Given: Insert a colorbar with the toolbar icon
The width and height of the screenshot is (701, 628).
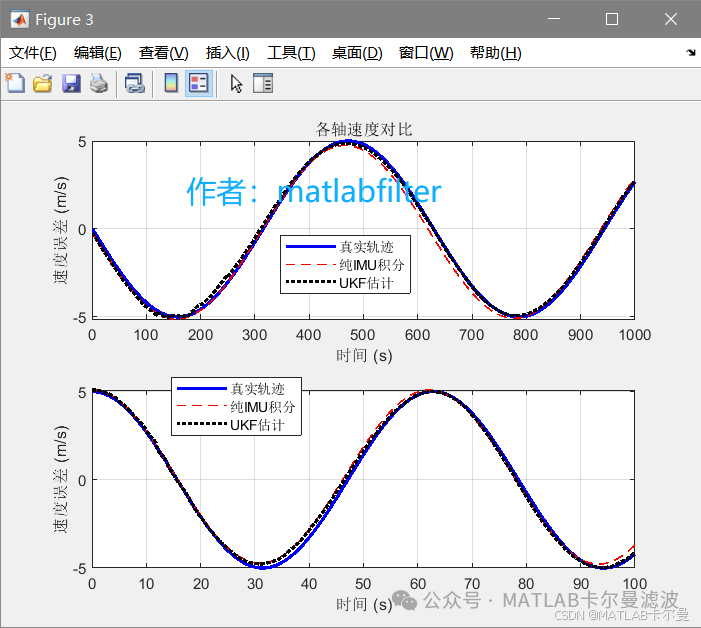Looking at the screenshot, I should coord(171,84).
